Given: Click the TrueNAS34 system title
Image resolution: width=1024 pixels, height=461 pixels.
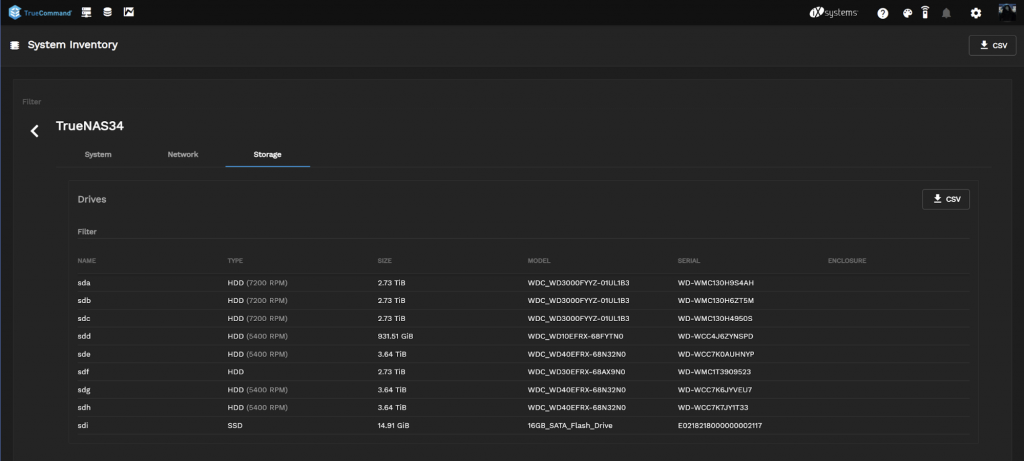Looking at the screenshot, I should (89, 126).
